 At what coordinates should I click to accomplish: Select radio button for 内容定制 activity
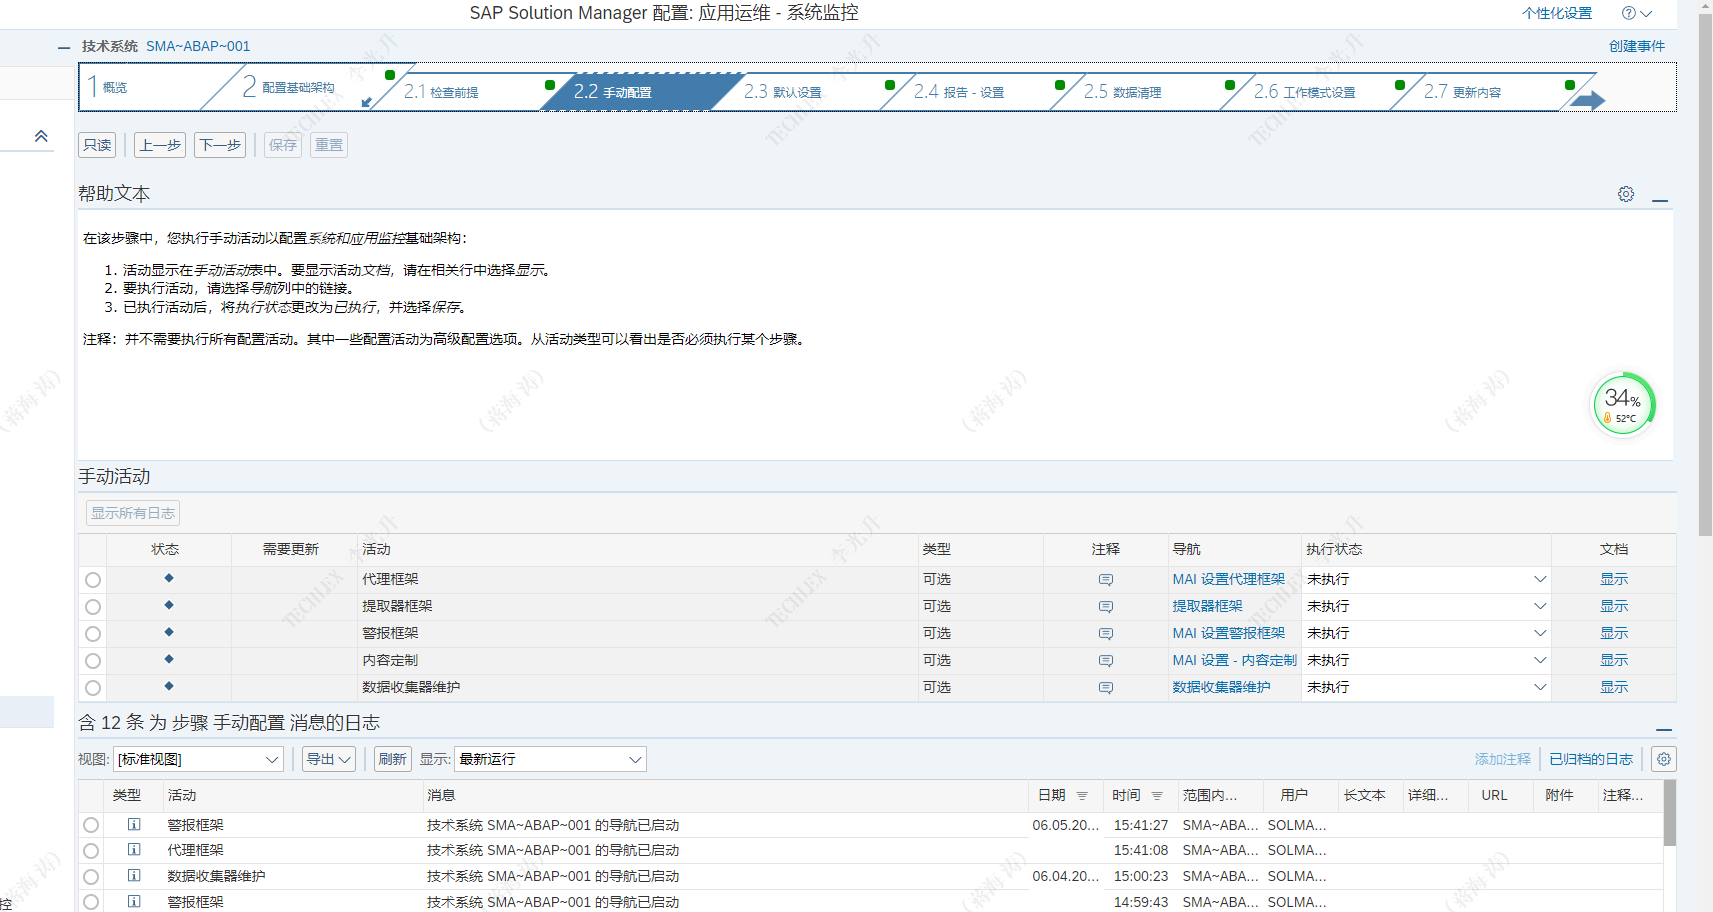(93, 661)
